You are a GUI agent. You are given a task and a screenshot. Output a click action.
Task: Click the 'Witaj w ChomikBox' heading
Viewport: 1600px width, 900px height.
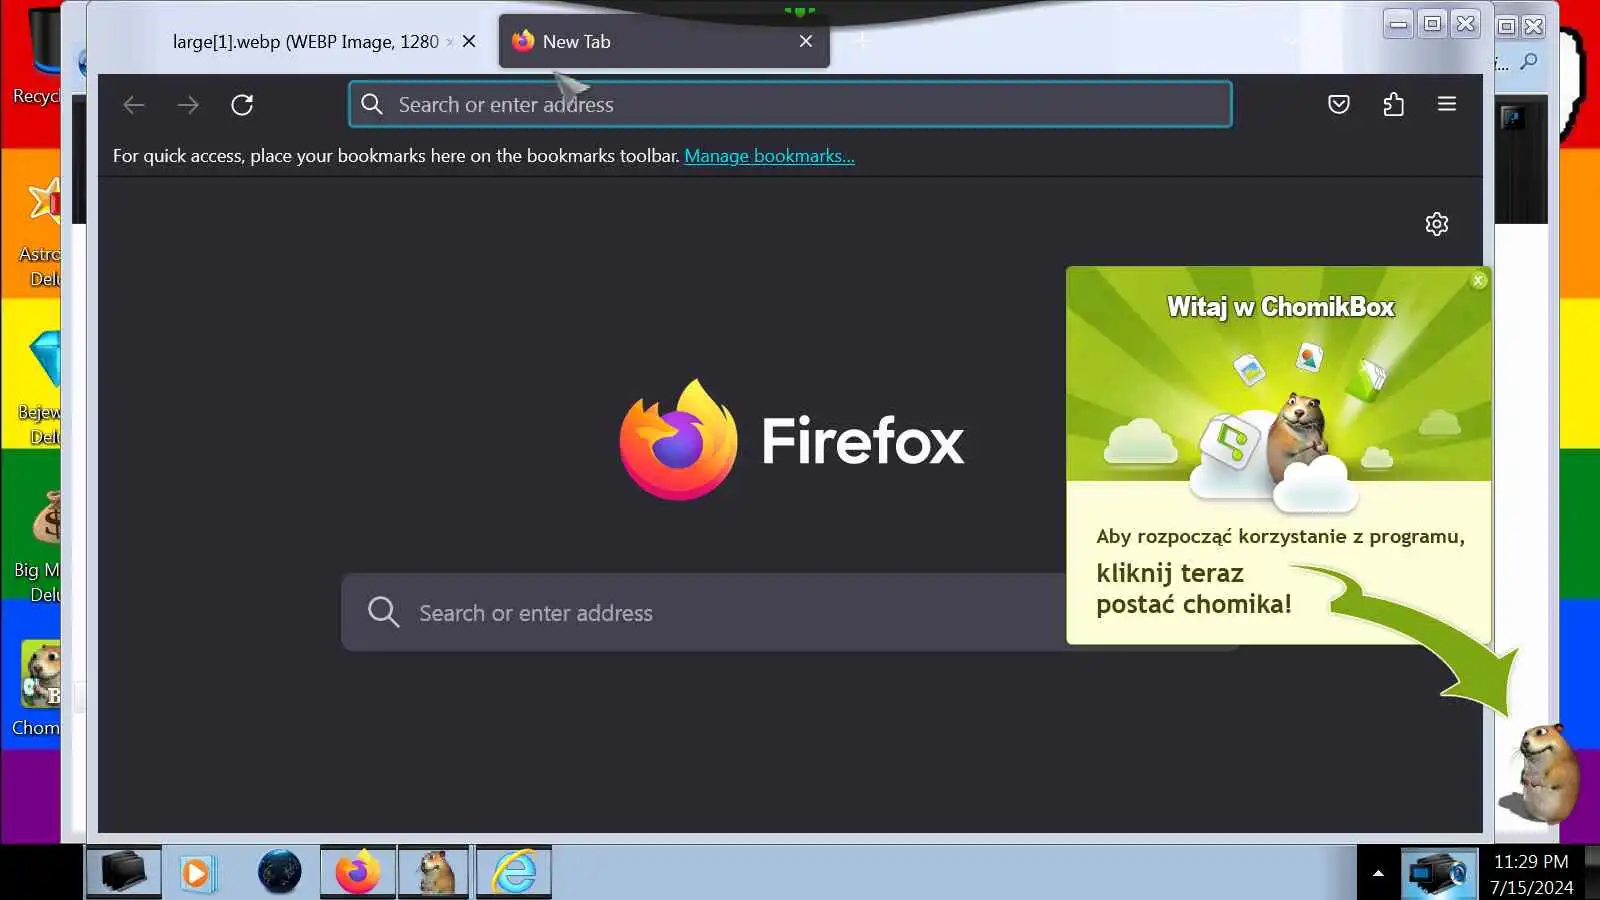pos(1280,307)
